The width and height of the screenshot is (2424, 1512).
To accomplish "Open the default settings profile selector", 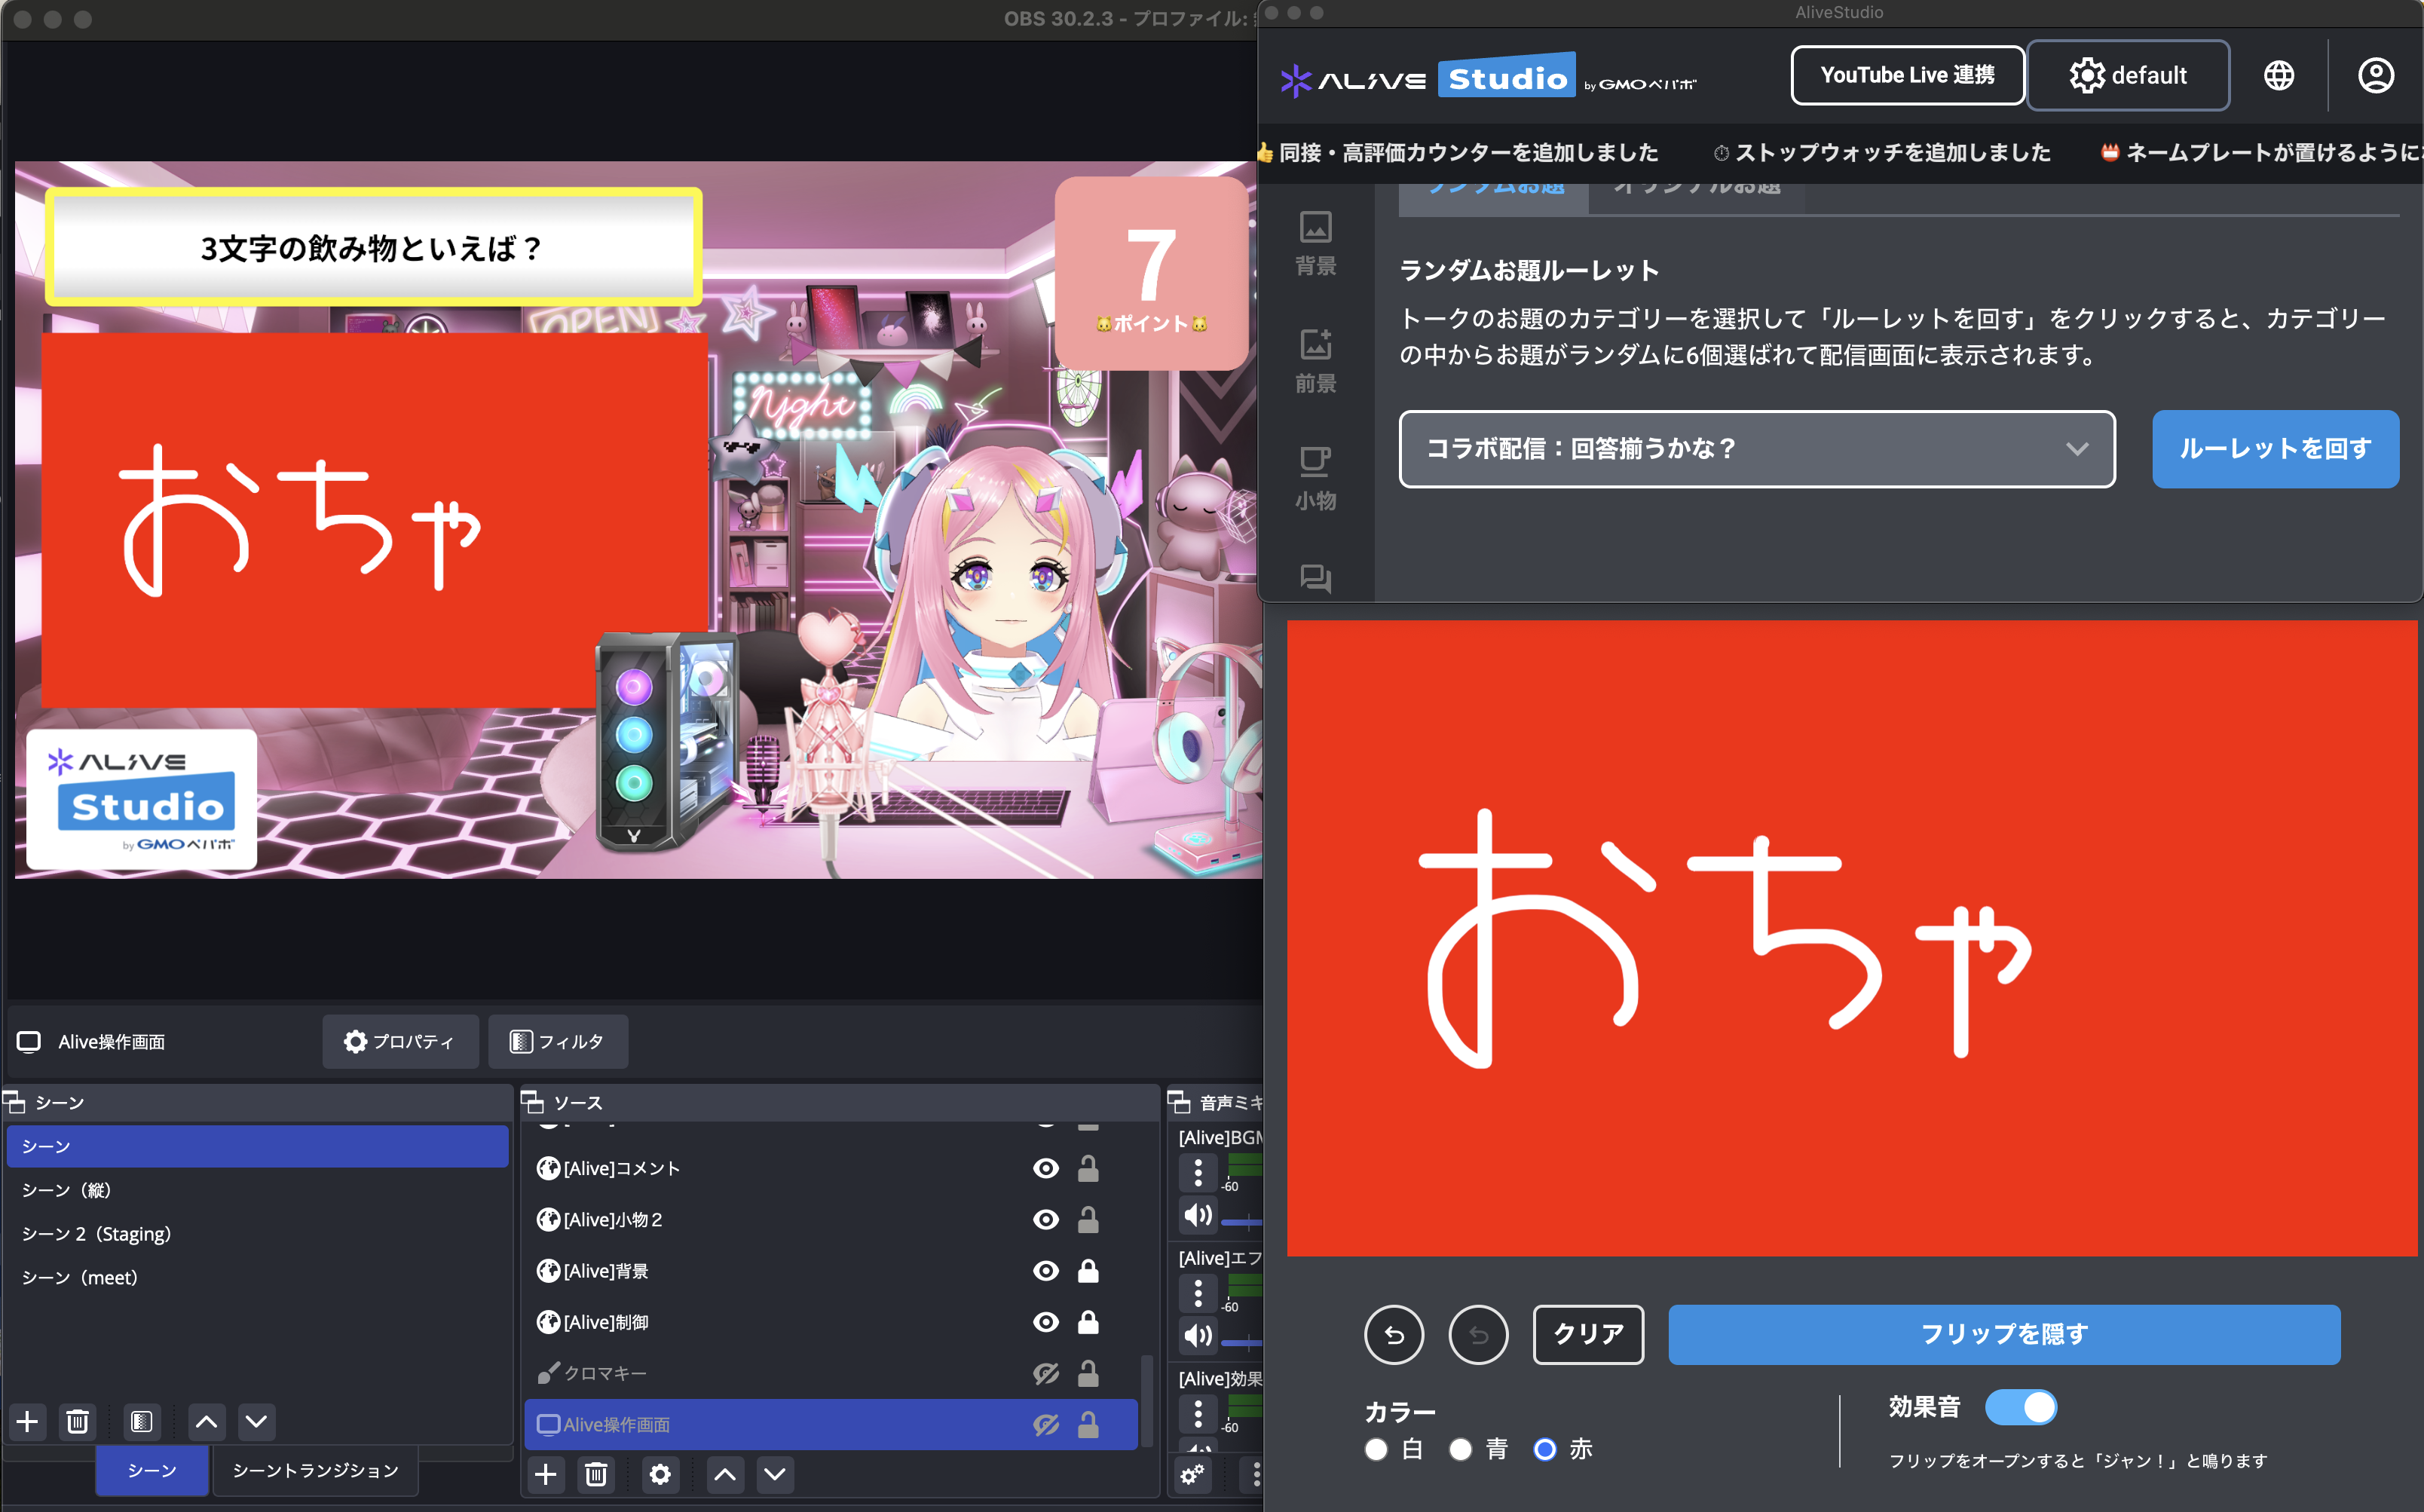I will tap(2128, 75).
